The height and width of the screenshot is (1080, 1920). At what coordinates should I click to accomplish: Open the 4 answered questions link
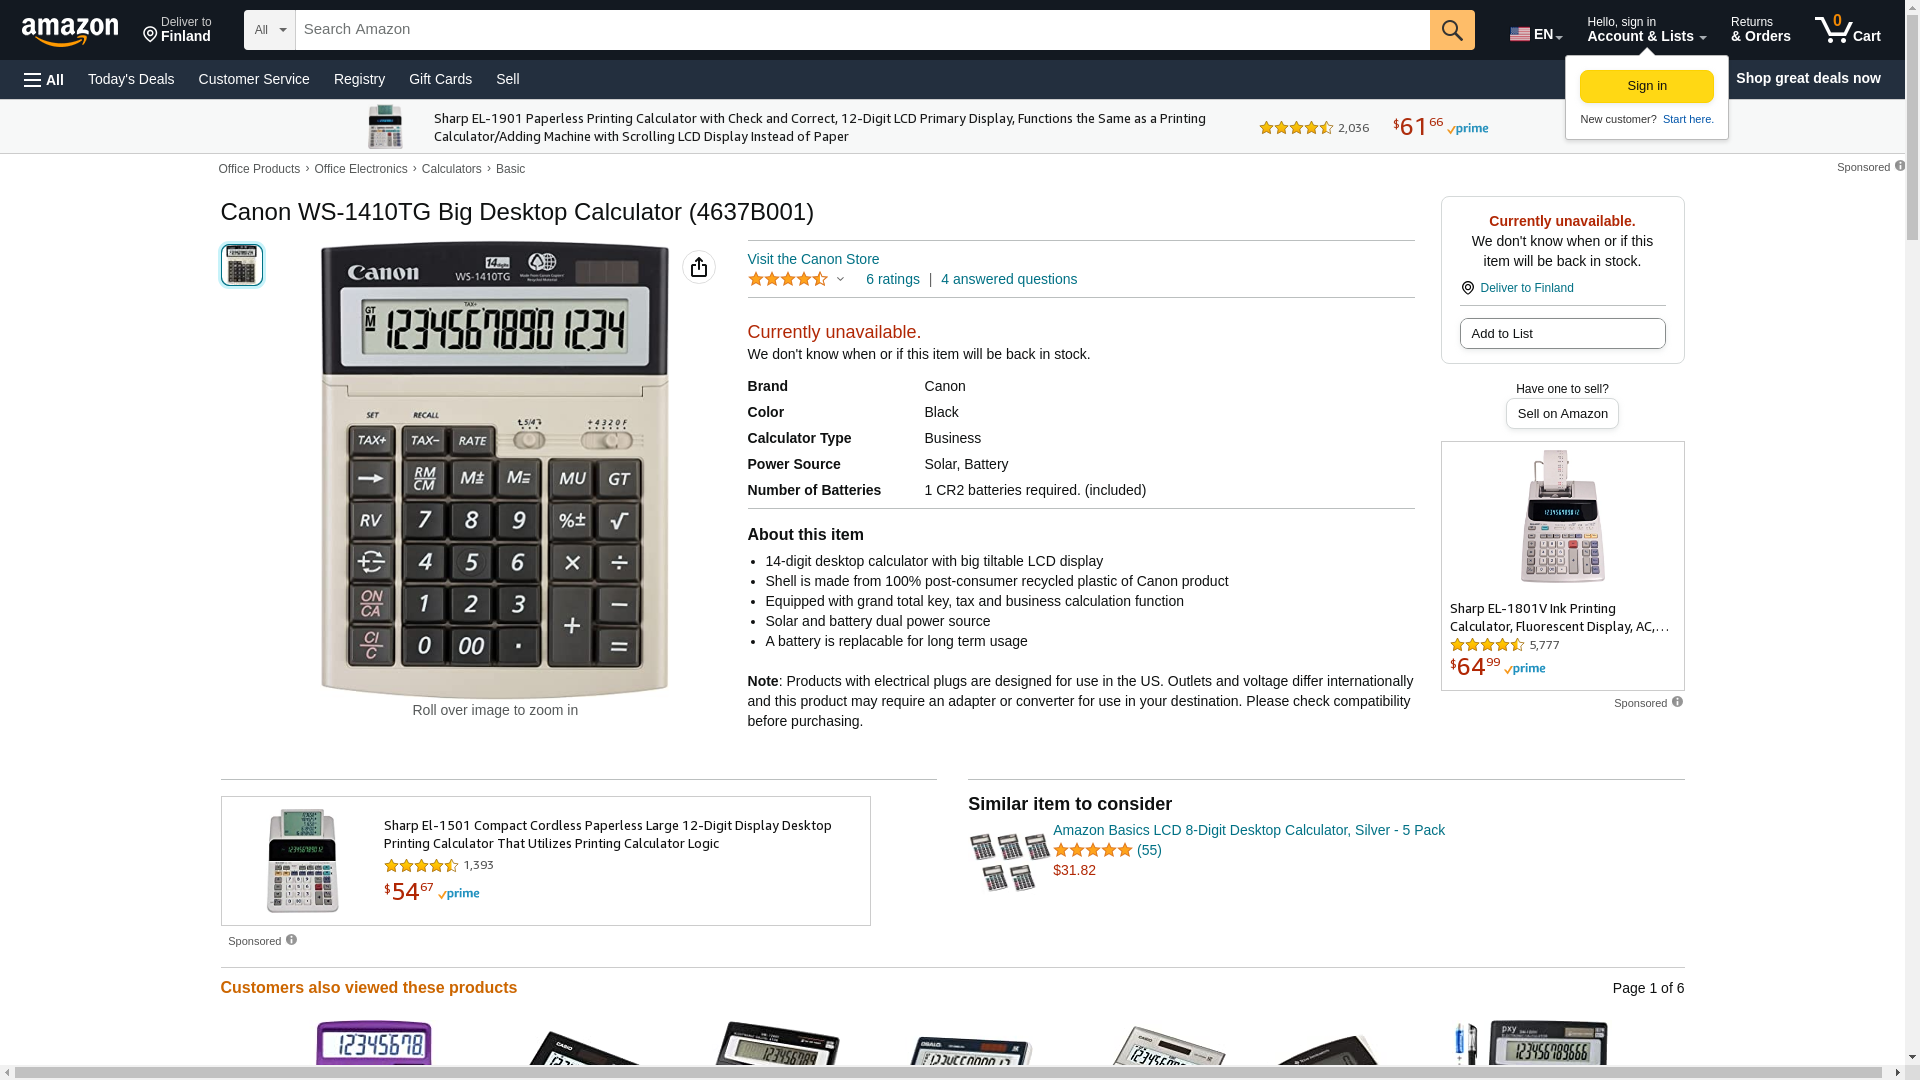click(1009, 279)
